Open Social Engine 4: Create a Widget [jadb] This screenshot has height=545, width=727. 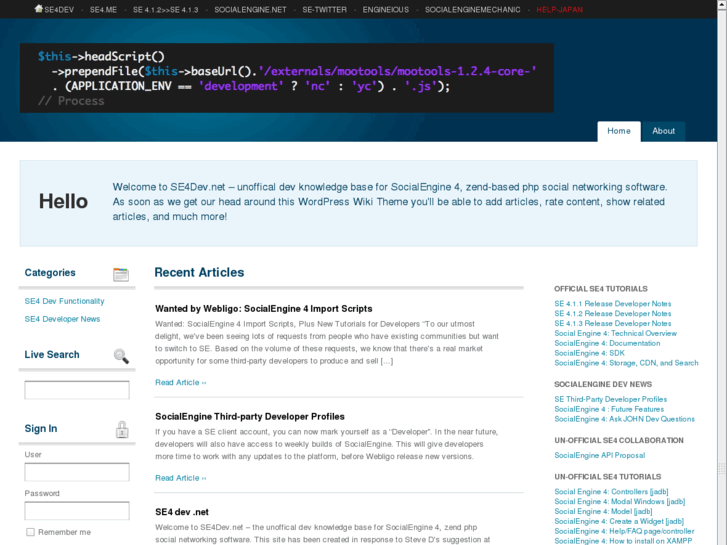point(619,521)
